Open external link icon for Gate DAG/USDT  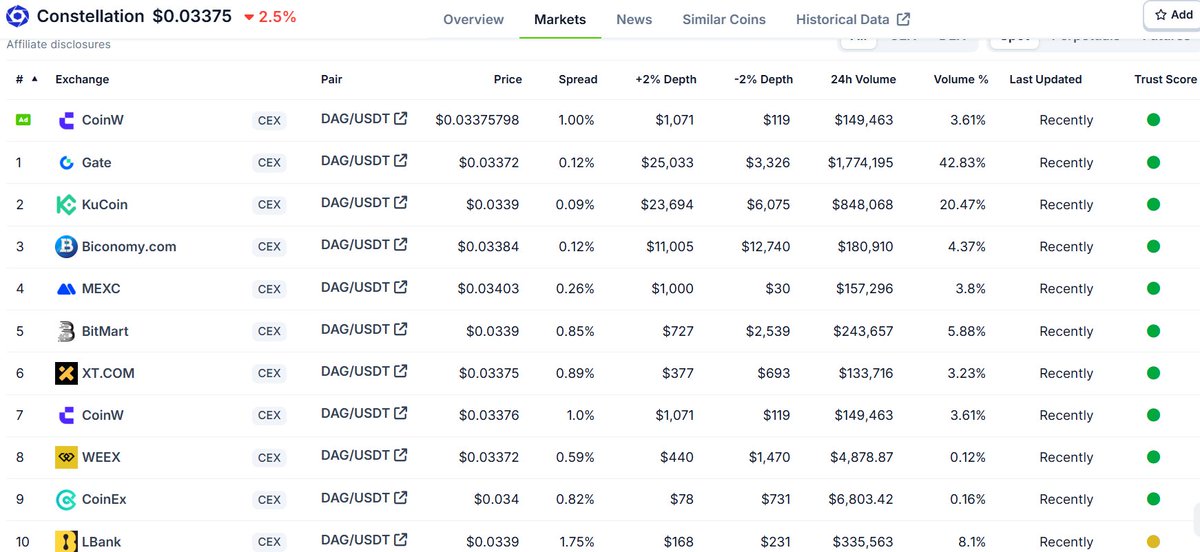coord(401,160)
